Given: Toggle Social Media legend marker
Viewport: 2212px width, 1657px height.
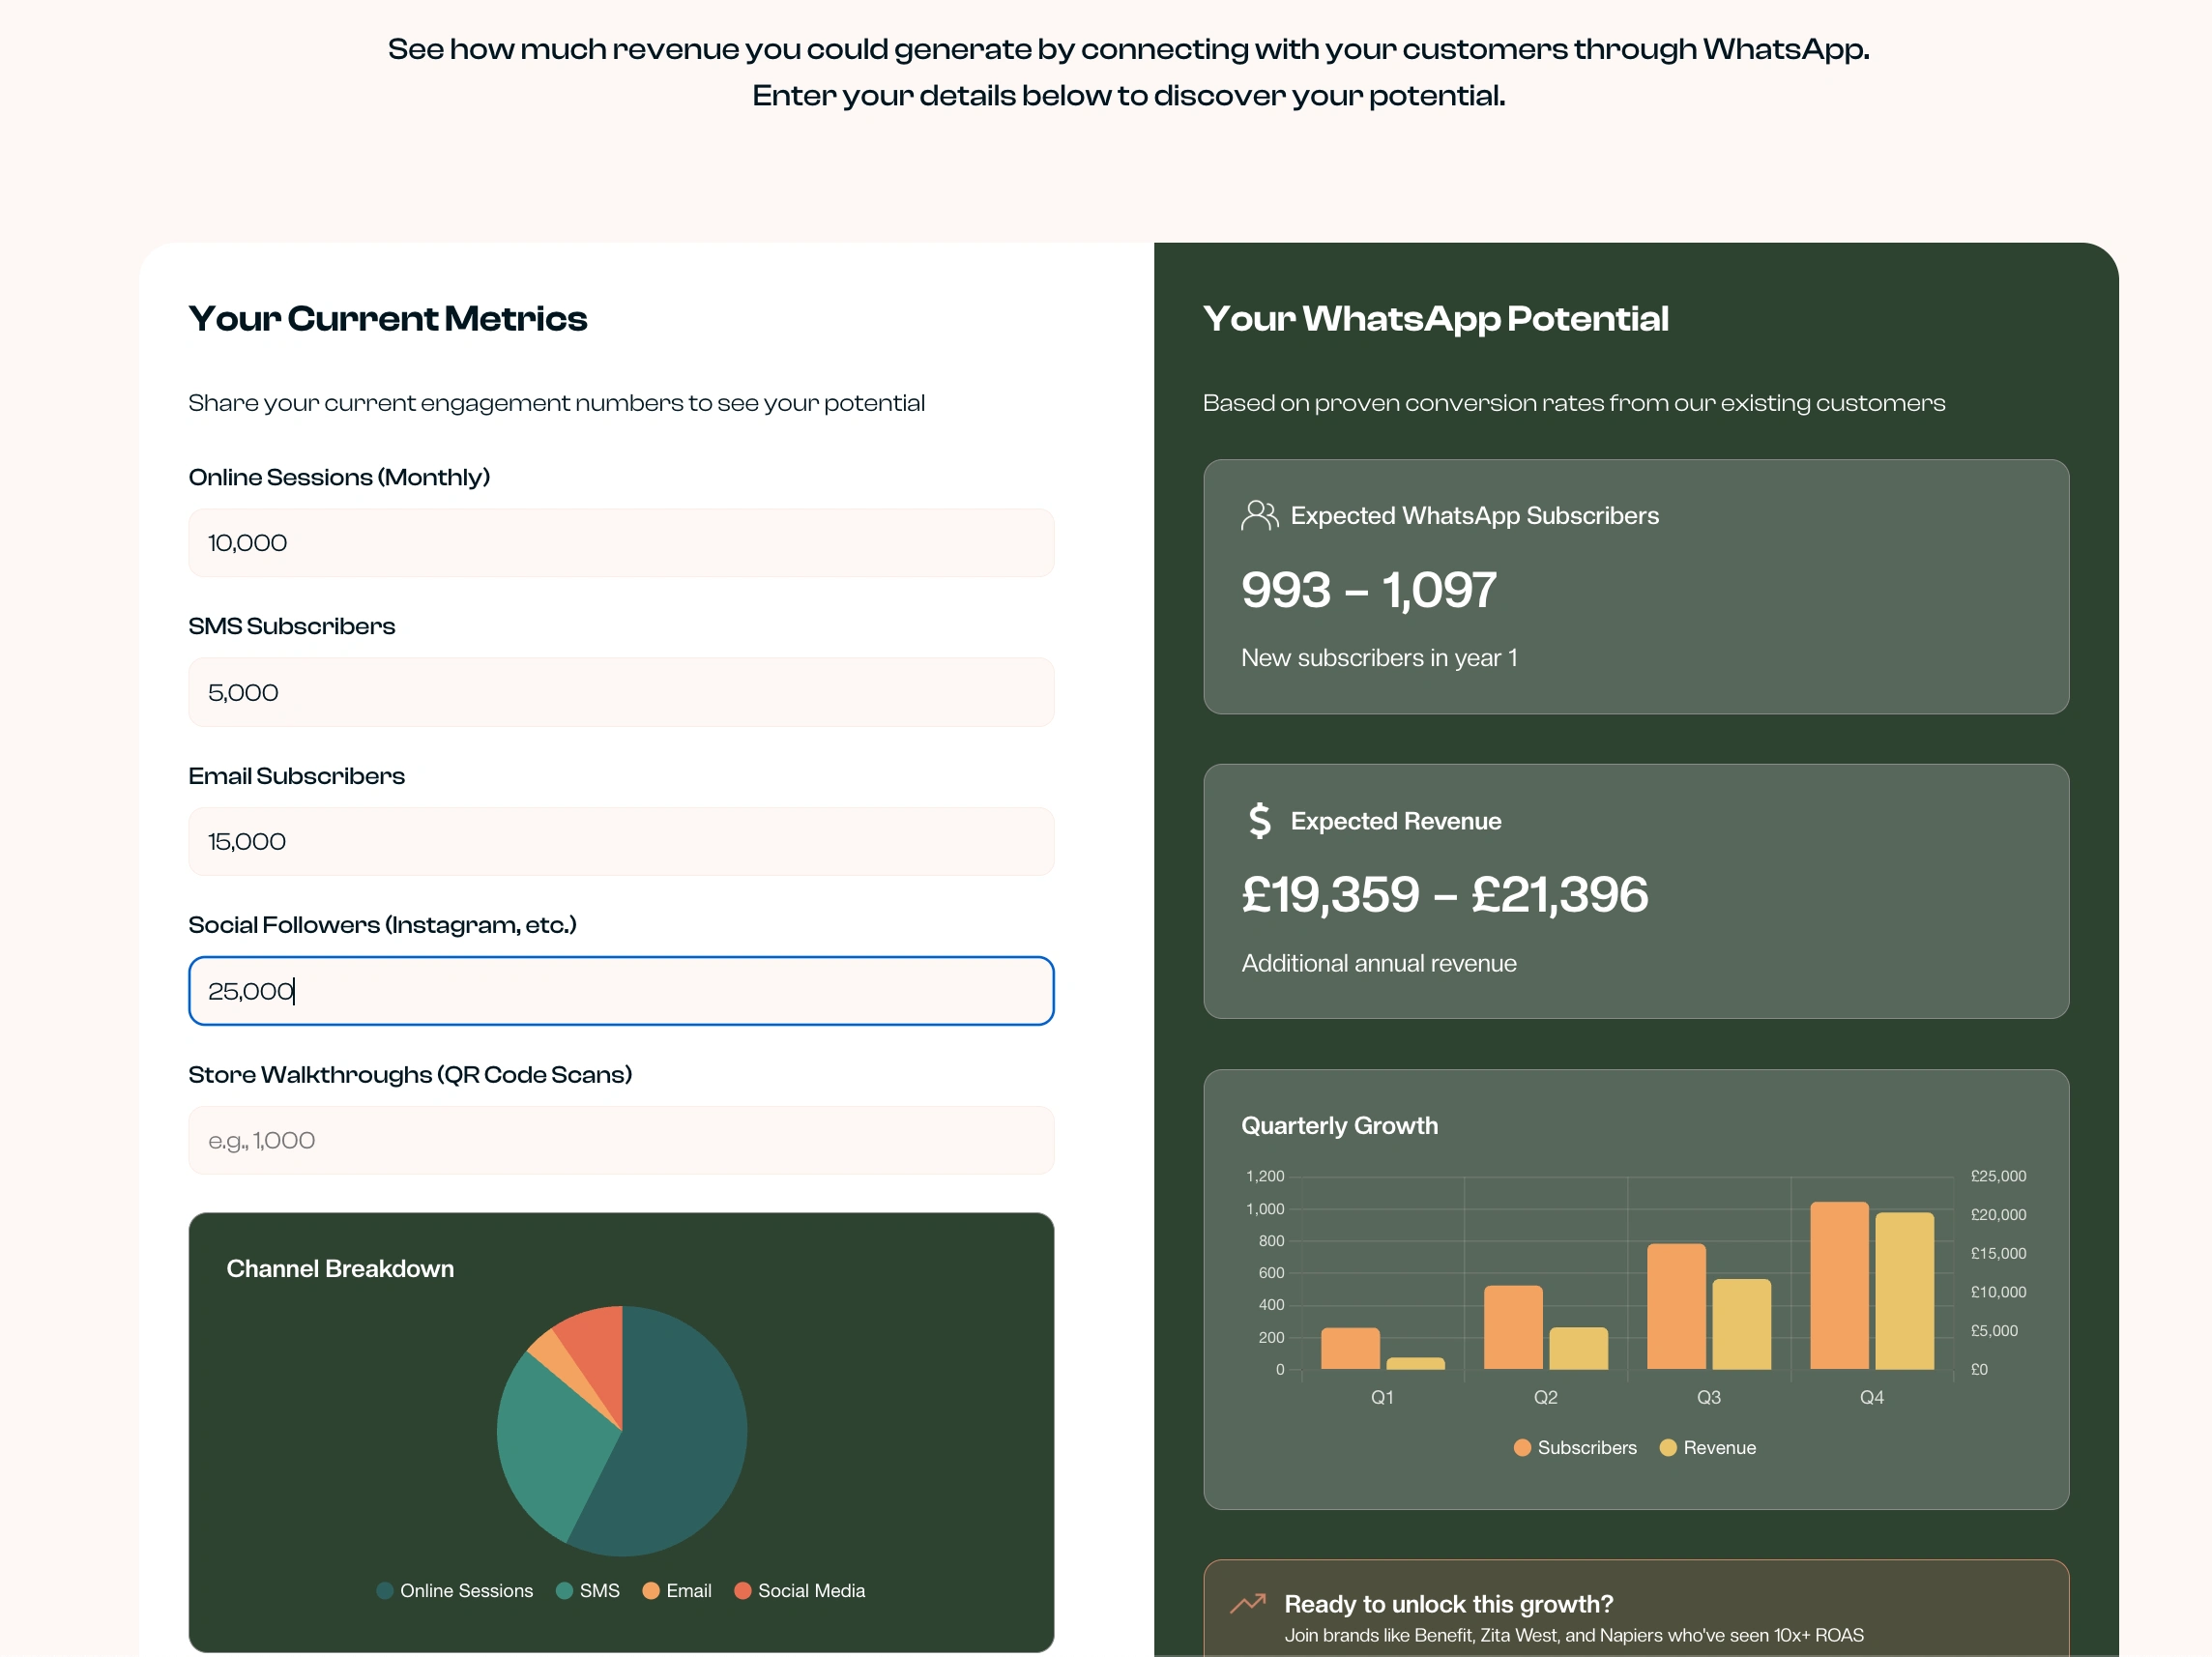Looking at the screenshot, I should click(x=742, y=1590).
